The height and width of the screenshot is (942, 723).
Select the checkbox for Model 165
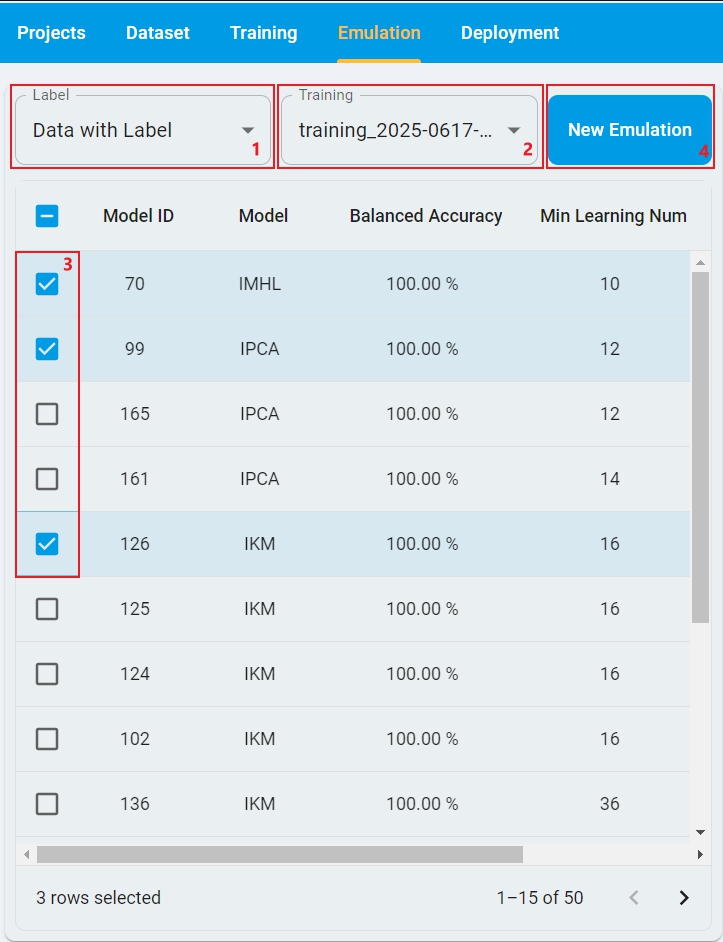pyautogui.click(x=47, y=414)
